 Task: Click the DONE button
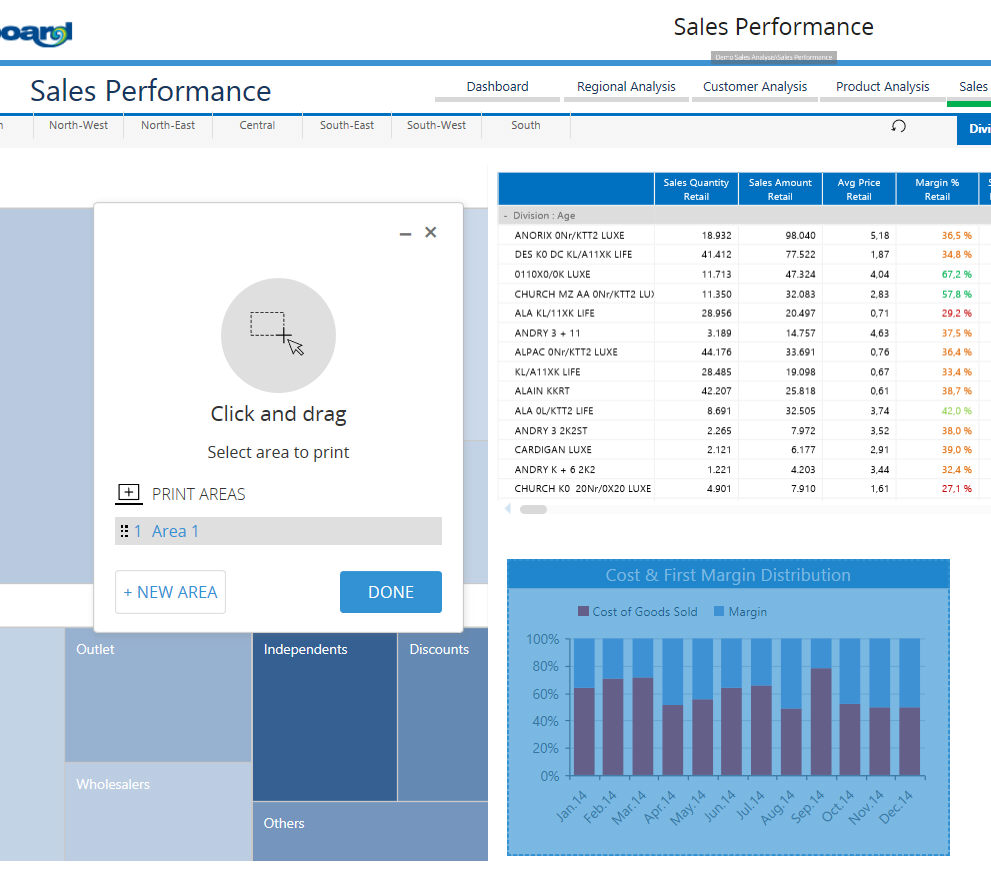pos(391,592)
